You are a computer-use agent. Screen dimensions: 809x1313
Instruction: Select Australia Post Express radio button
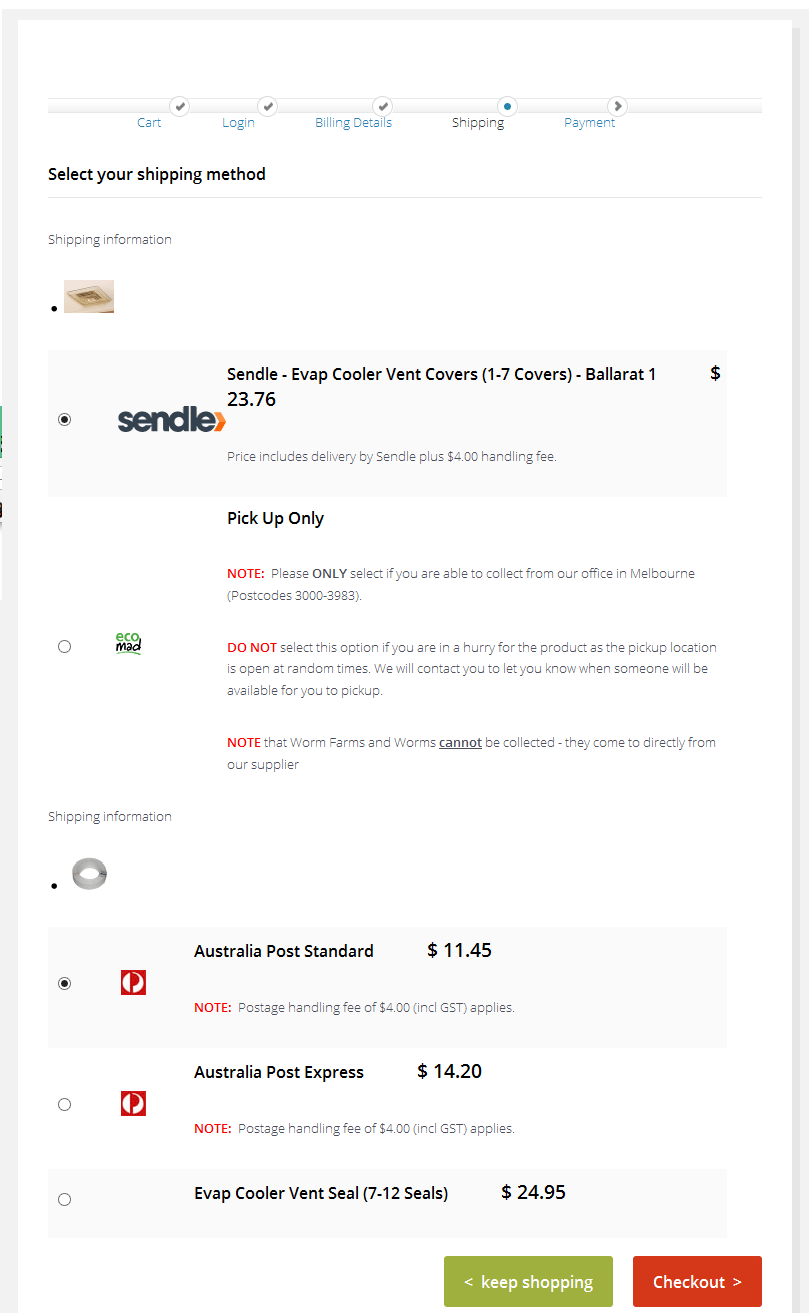(65, 1105)
